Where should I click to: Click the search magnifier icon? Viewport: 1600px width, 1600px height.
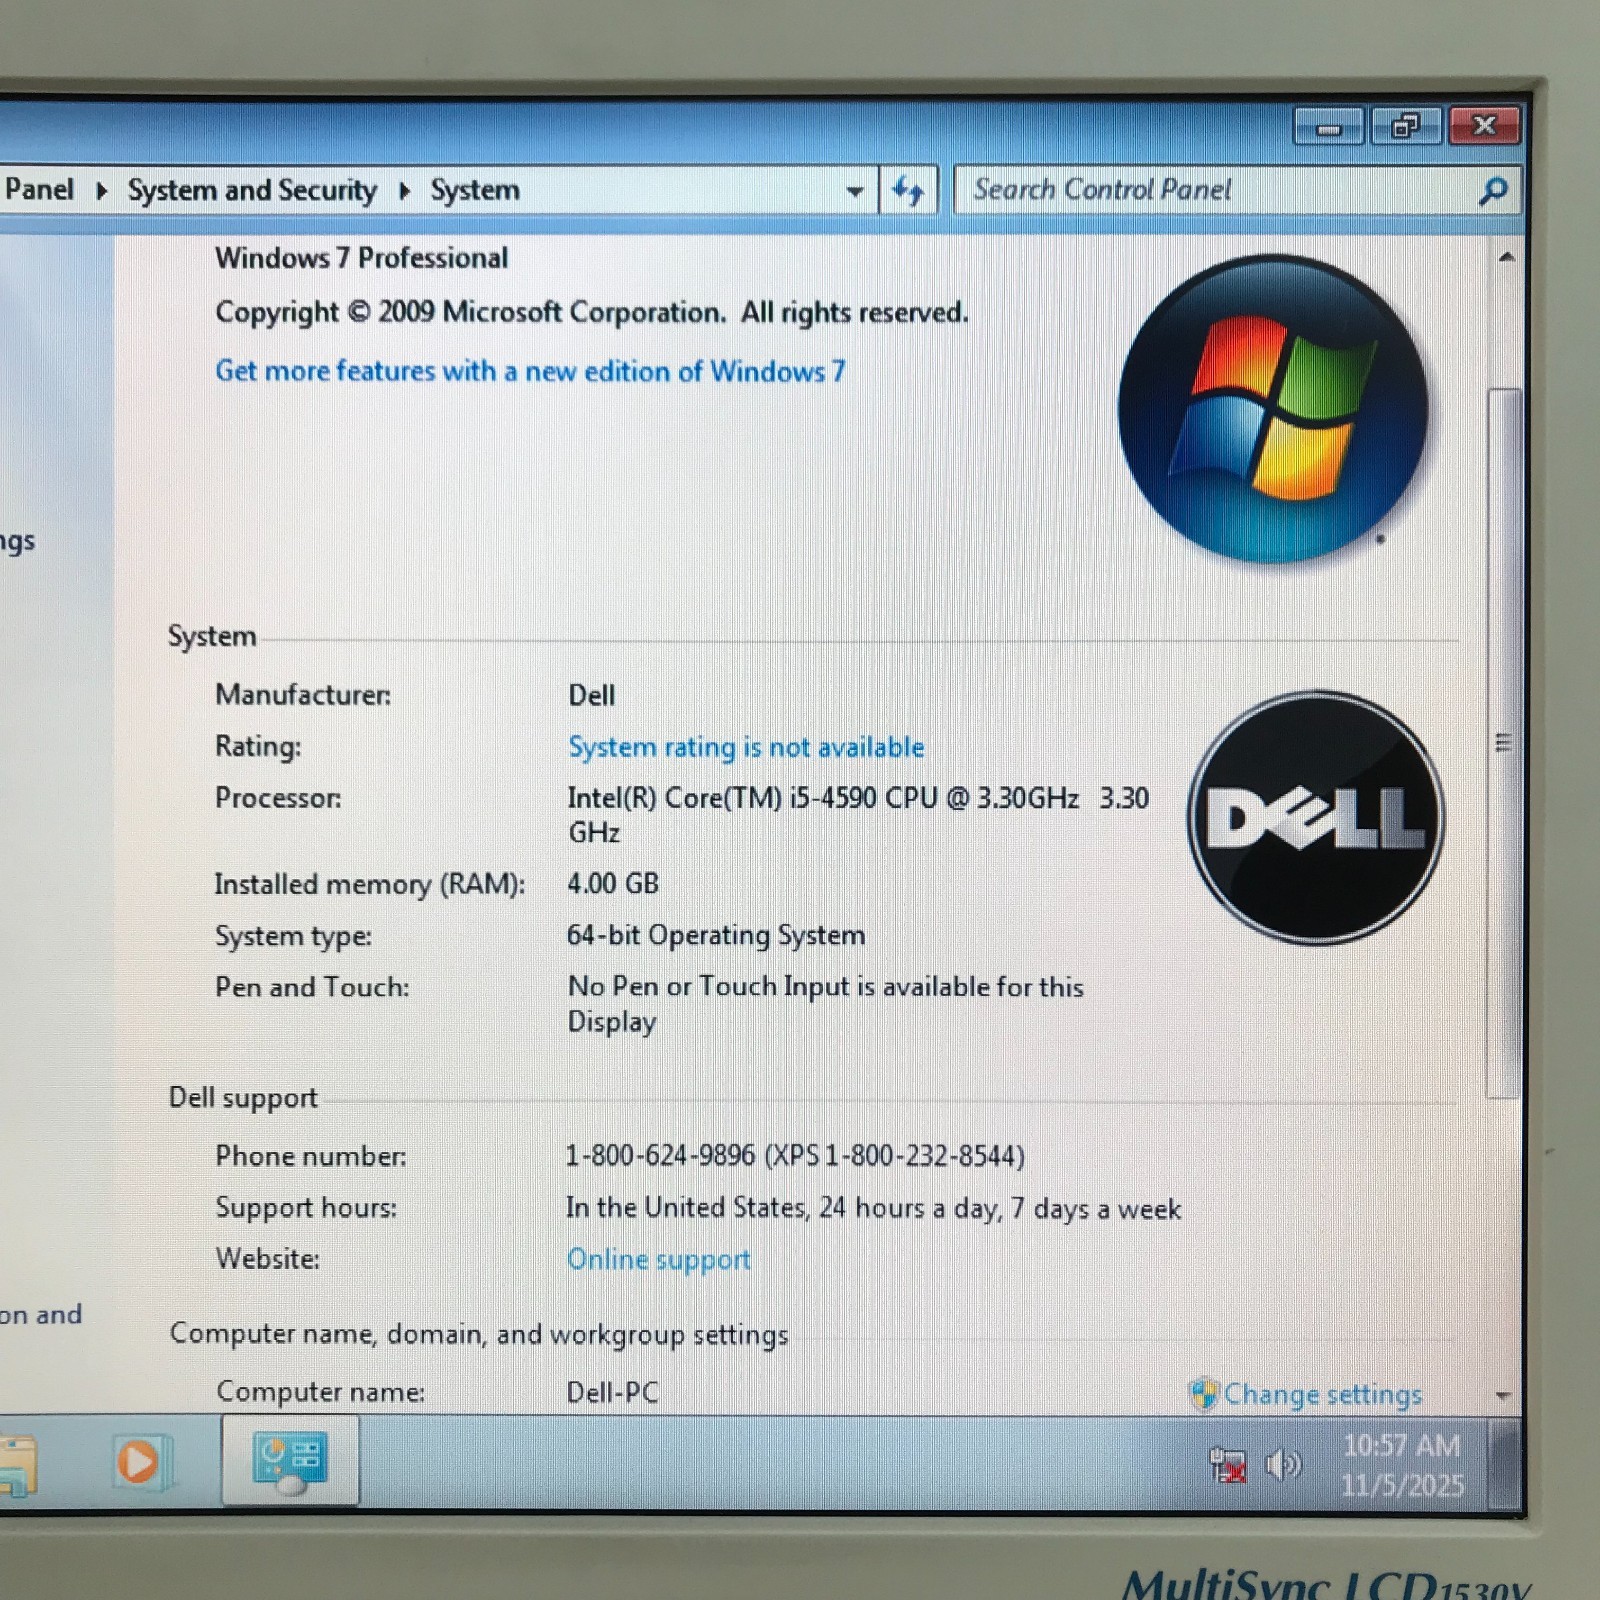[1492, 190]
